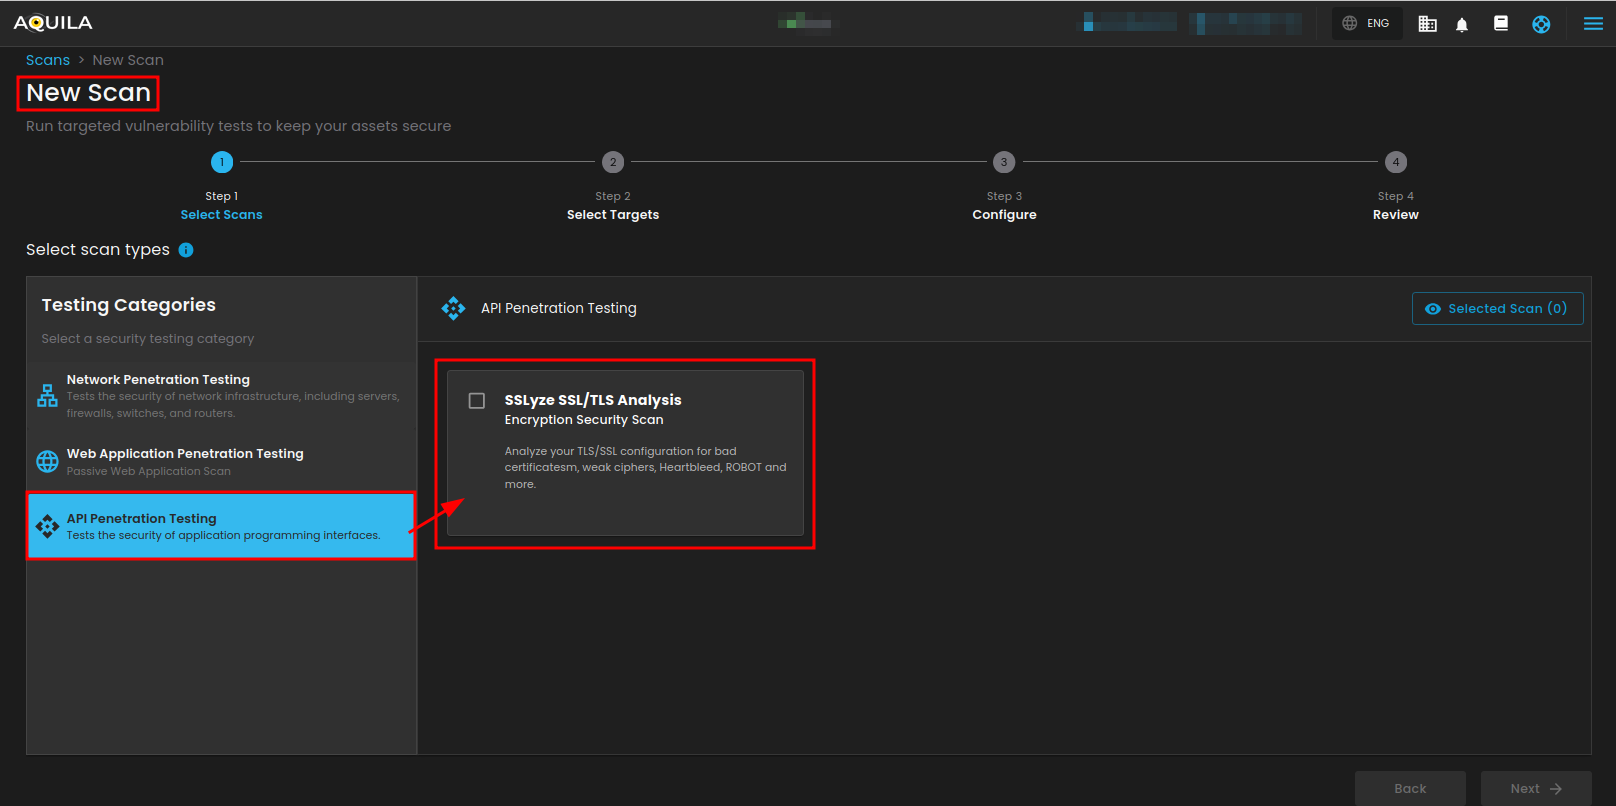Jump to Step 3 Configure
This screenshot has width=1616, height=806.
(x=1004, y=162)
